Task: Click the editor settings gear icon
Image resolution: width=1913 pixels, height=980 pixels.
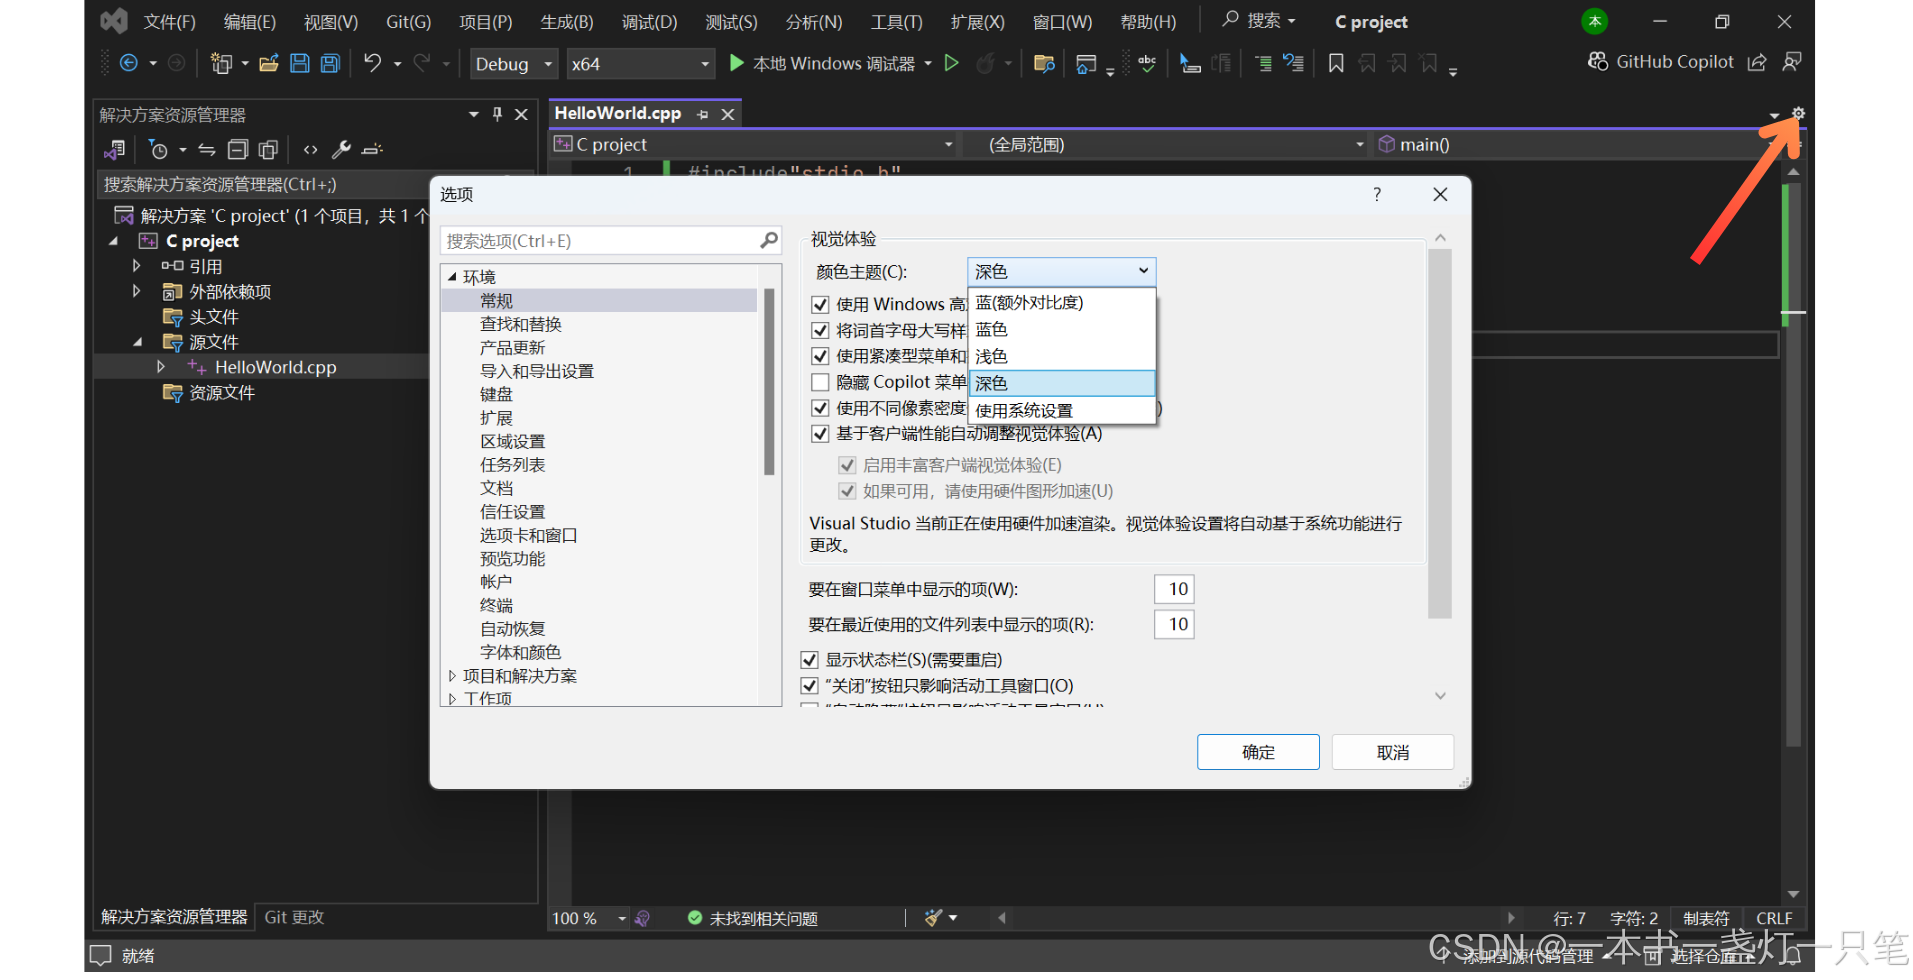Action: click(x=1798, y=114)
